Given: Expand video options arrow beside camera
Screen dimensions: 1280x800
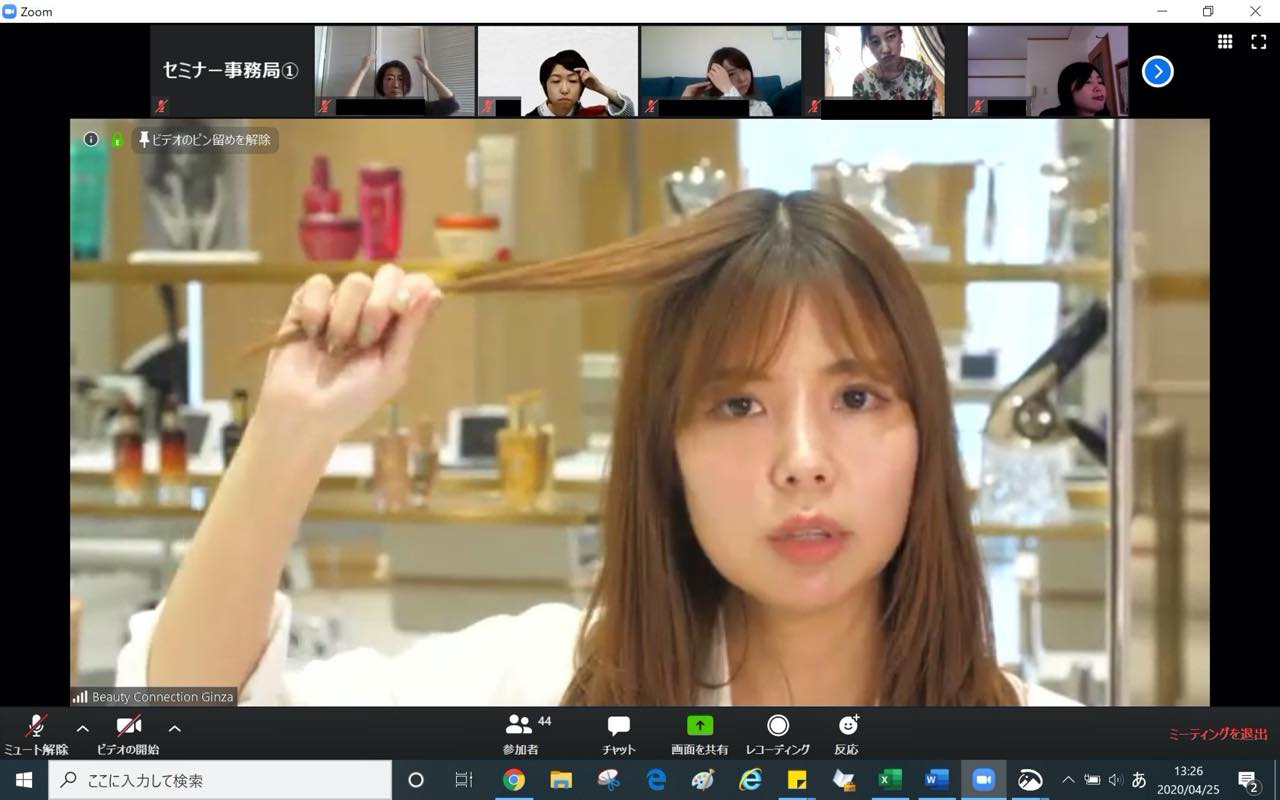Looking at the screenshot, I should point(174,729).
